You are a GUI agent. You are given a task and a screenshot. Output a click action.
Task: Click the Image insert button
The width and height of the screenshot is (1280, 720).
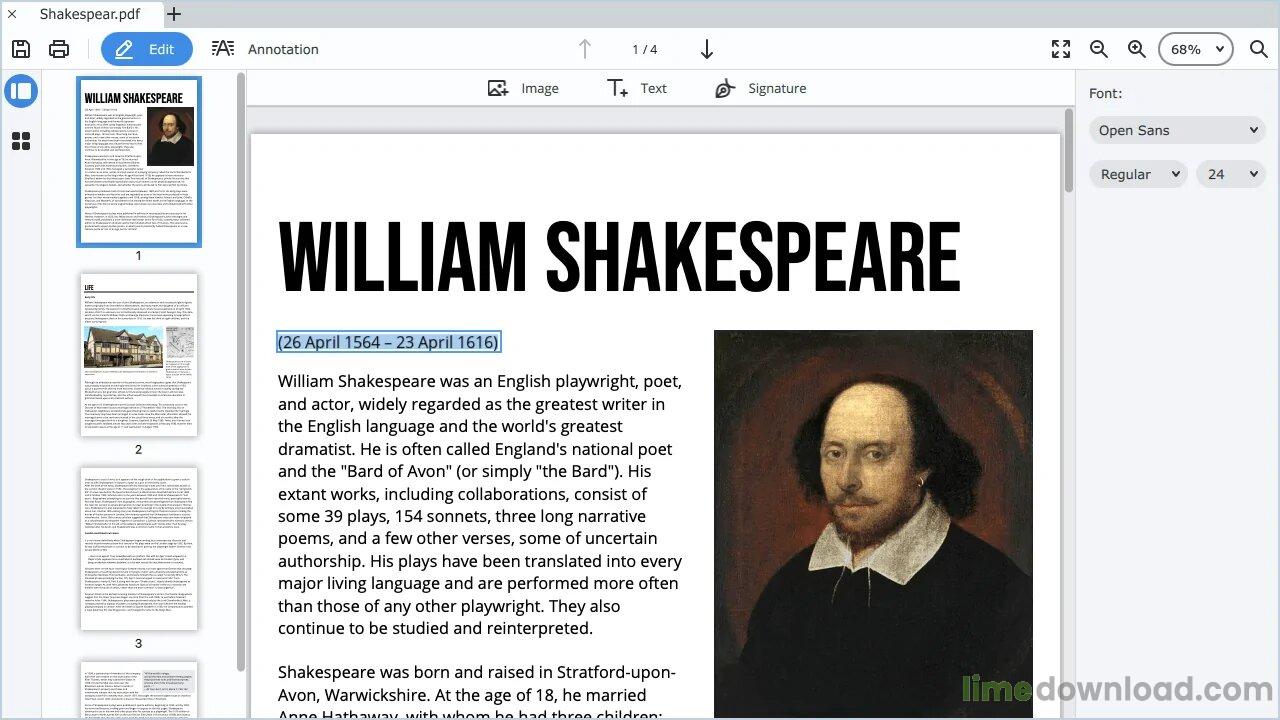tap(523, 88)
